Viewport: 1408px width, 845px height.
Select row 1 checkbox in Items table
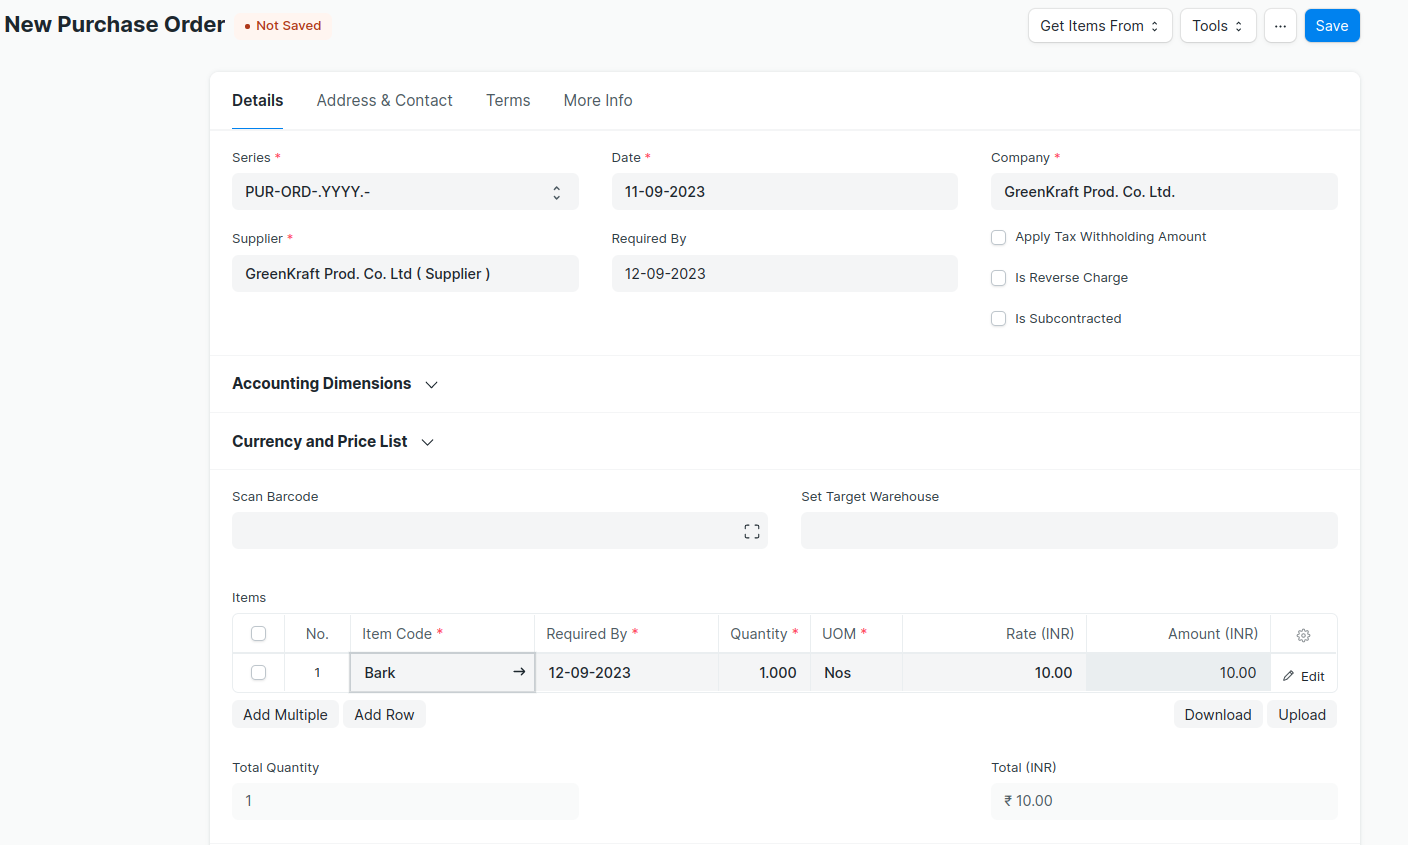259,673
